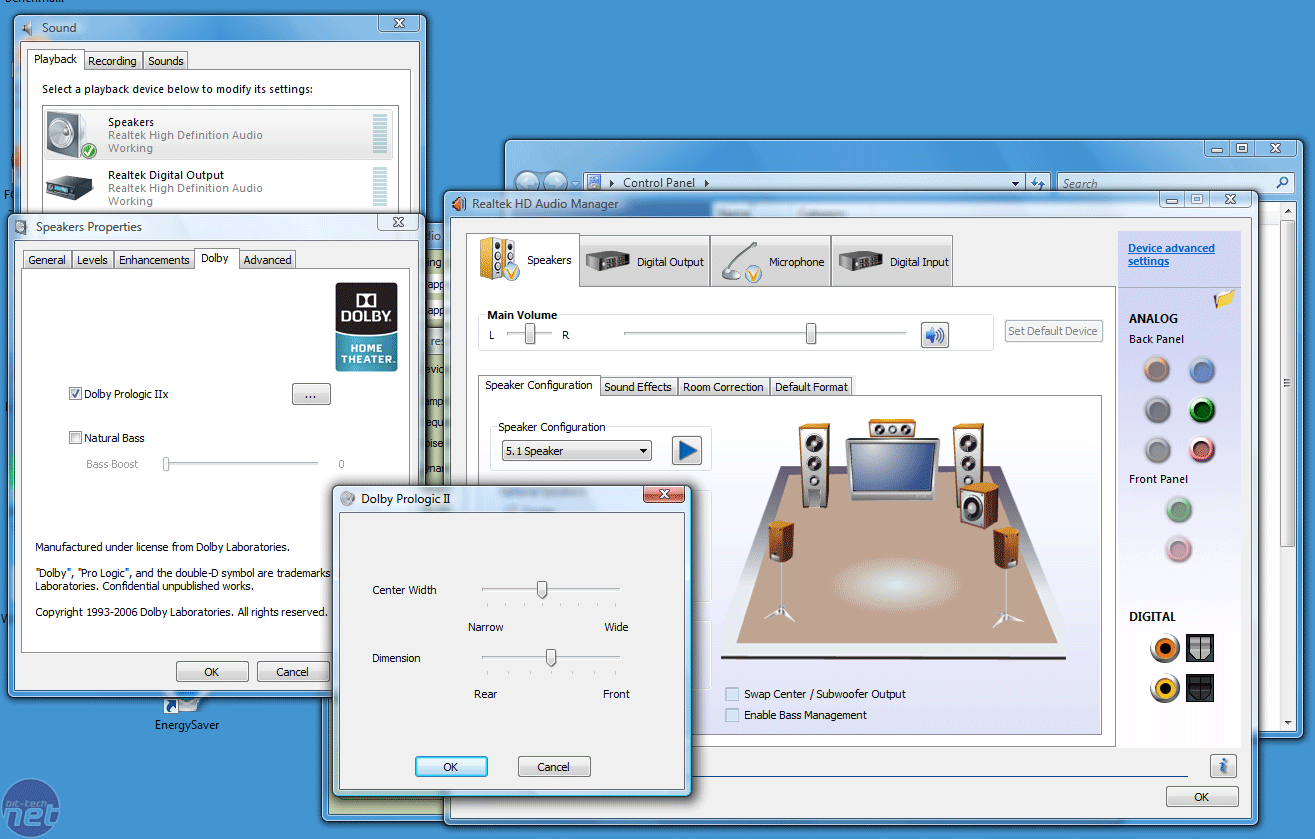Switch to Digital Output device tab
This screenshot has width=1315, height=839.
point(645,261)
